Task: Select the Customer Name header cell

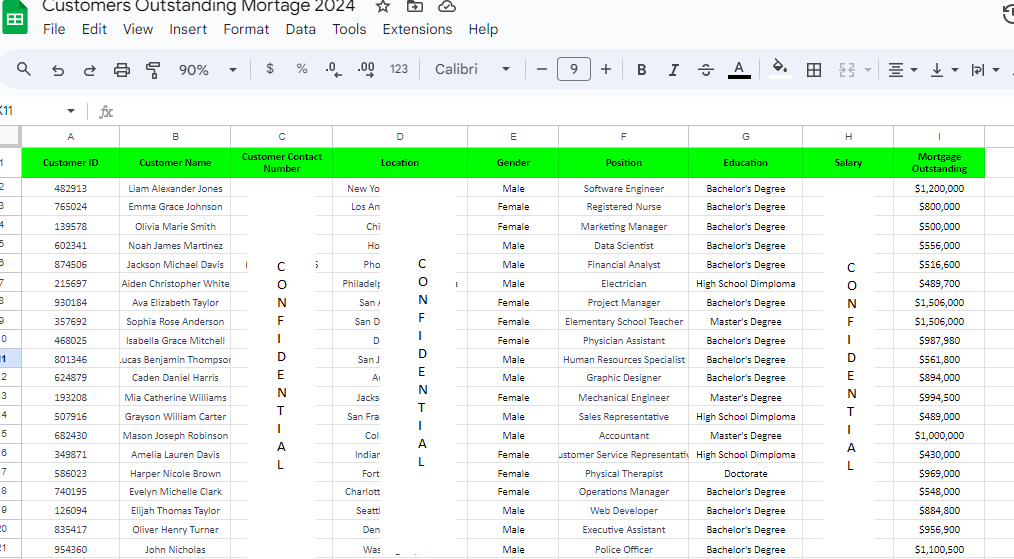Action: [x=175, y=163]
